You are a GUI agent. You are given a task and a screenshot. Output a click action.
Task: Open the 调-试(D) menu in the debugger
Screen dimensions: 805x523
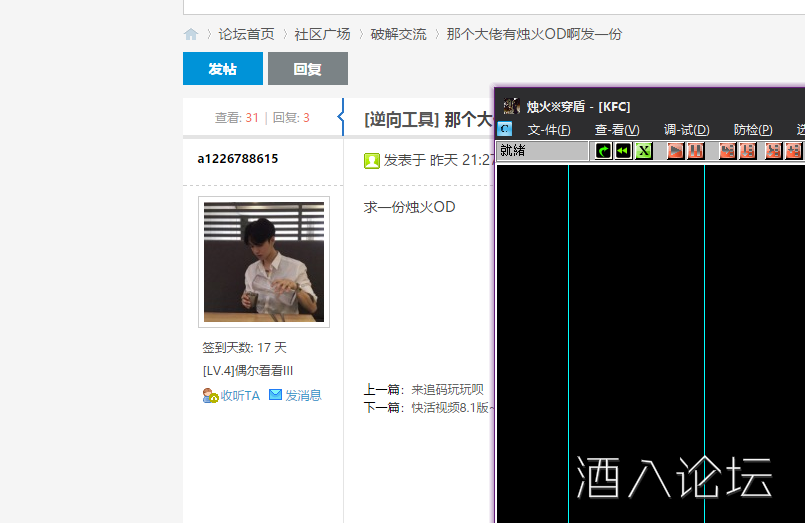point(686,130)
